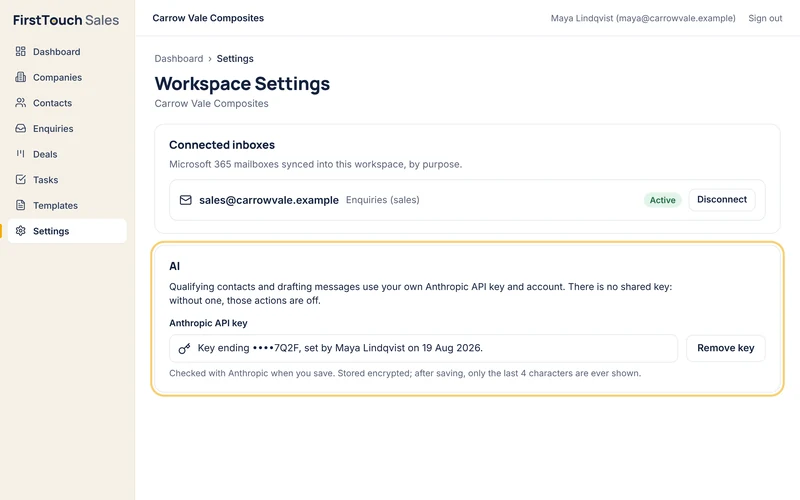Sign out of the account
The width and height of the screenshot is (800, 500).
click(765, 18)
